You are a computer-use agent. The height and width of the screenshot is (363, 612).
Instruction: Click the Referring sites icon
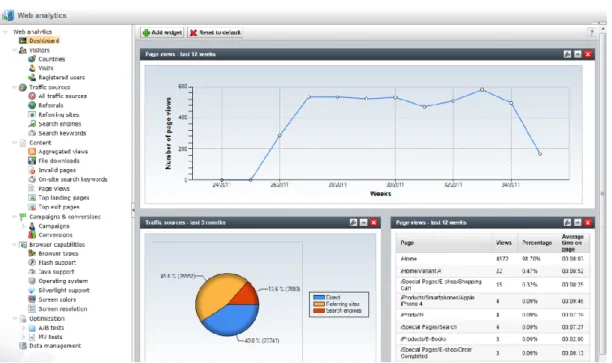point(32,114)
